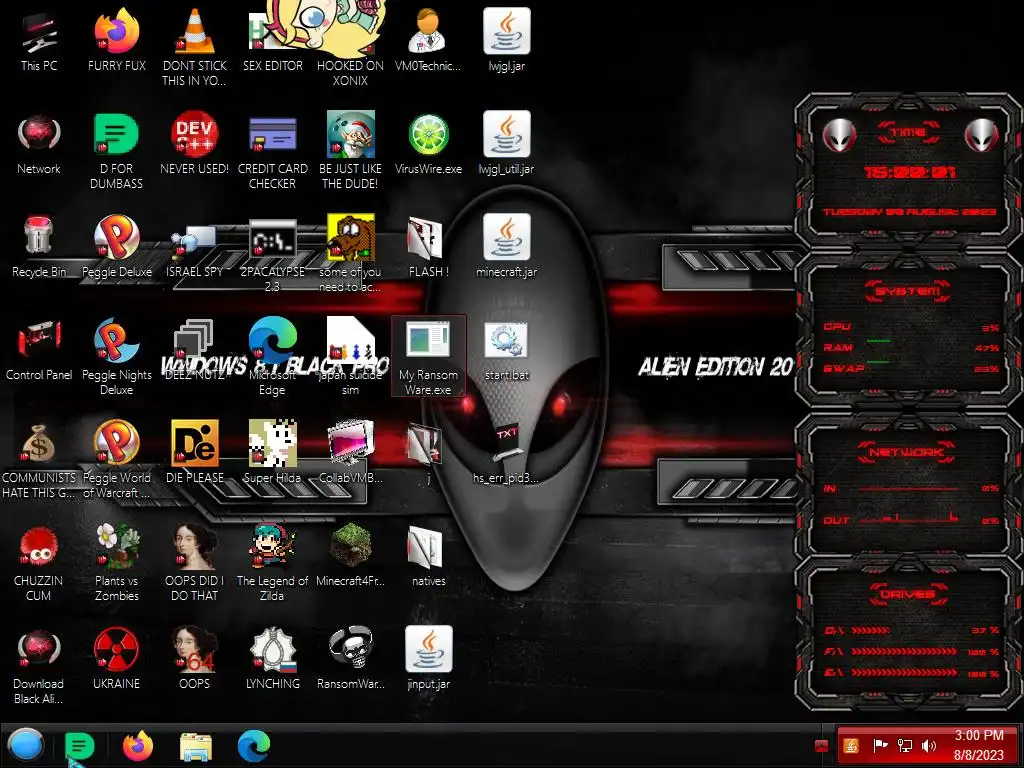Open the green chat app on taskbar
This screenshot has width=1024, height=768.
pyautogui.click(x=80, y=746)
